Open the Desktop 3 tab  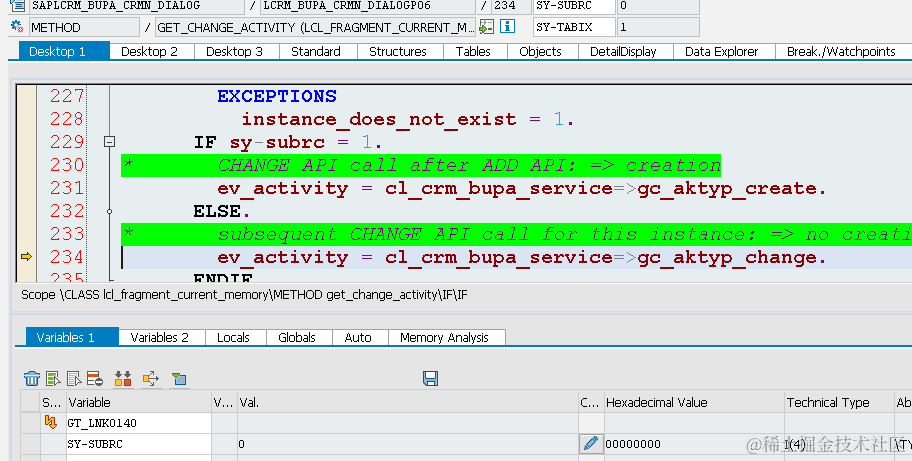coord(234,51)
